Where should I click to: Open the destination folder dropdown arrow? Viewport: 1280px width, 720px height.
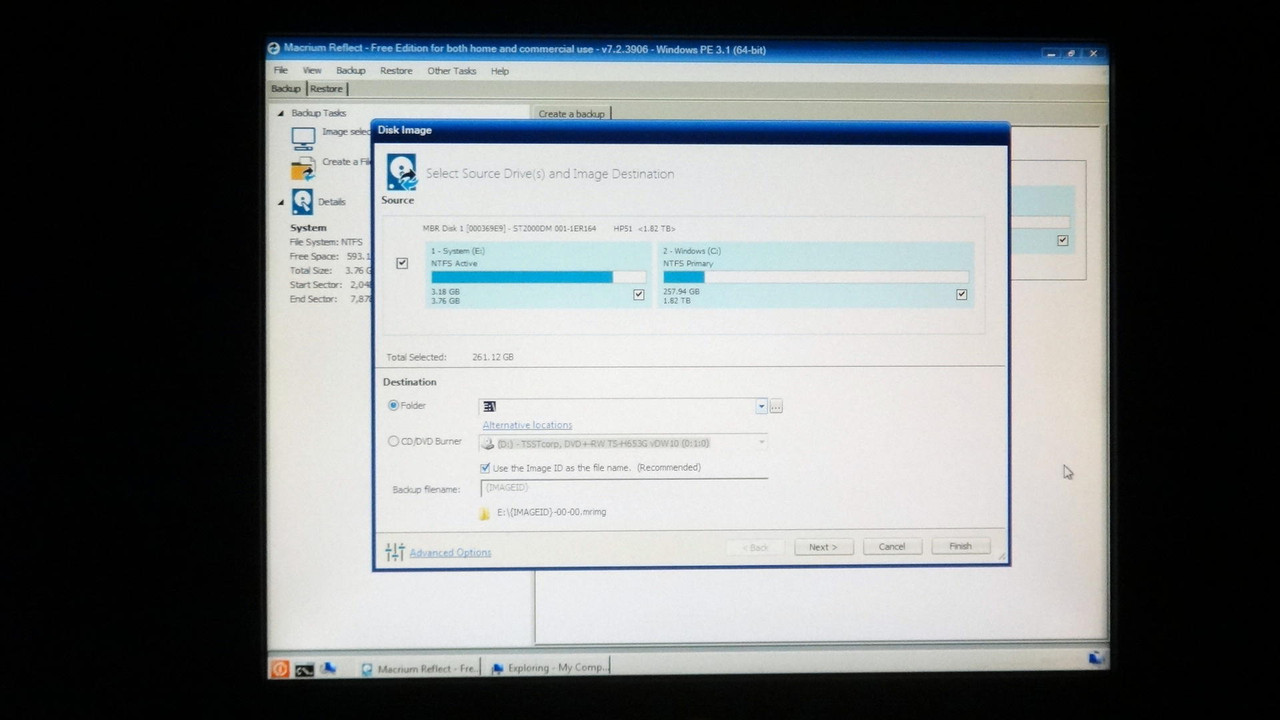(x=761, y=406)
